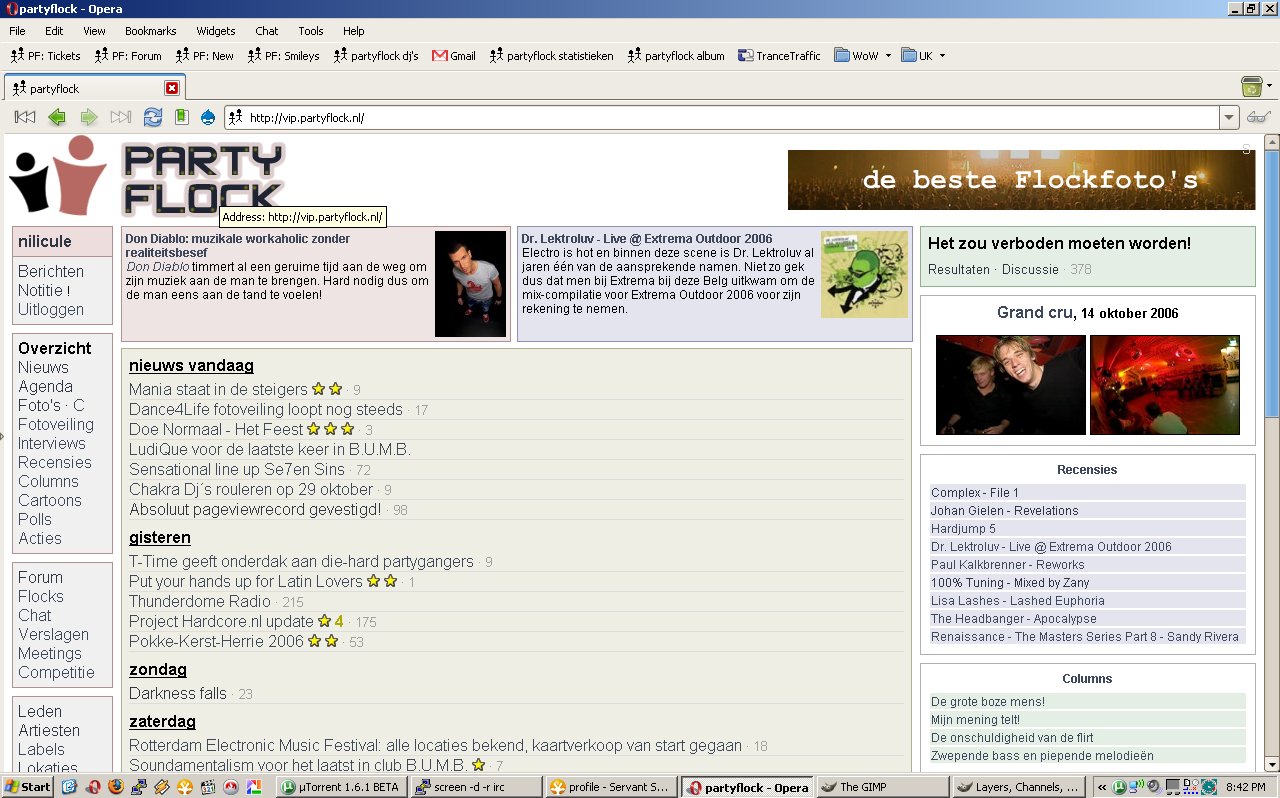Click the Windows Start button
The image size is (1280, 798).
coord(27,787)
